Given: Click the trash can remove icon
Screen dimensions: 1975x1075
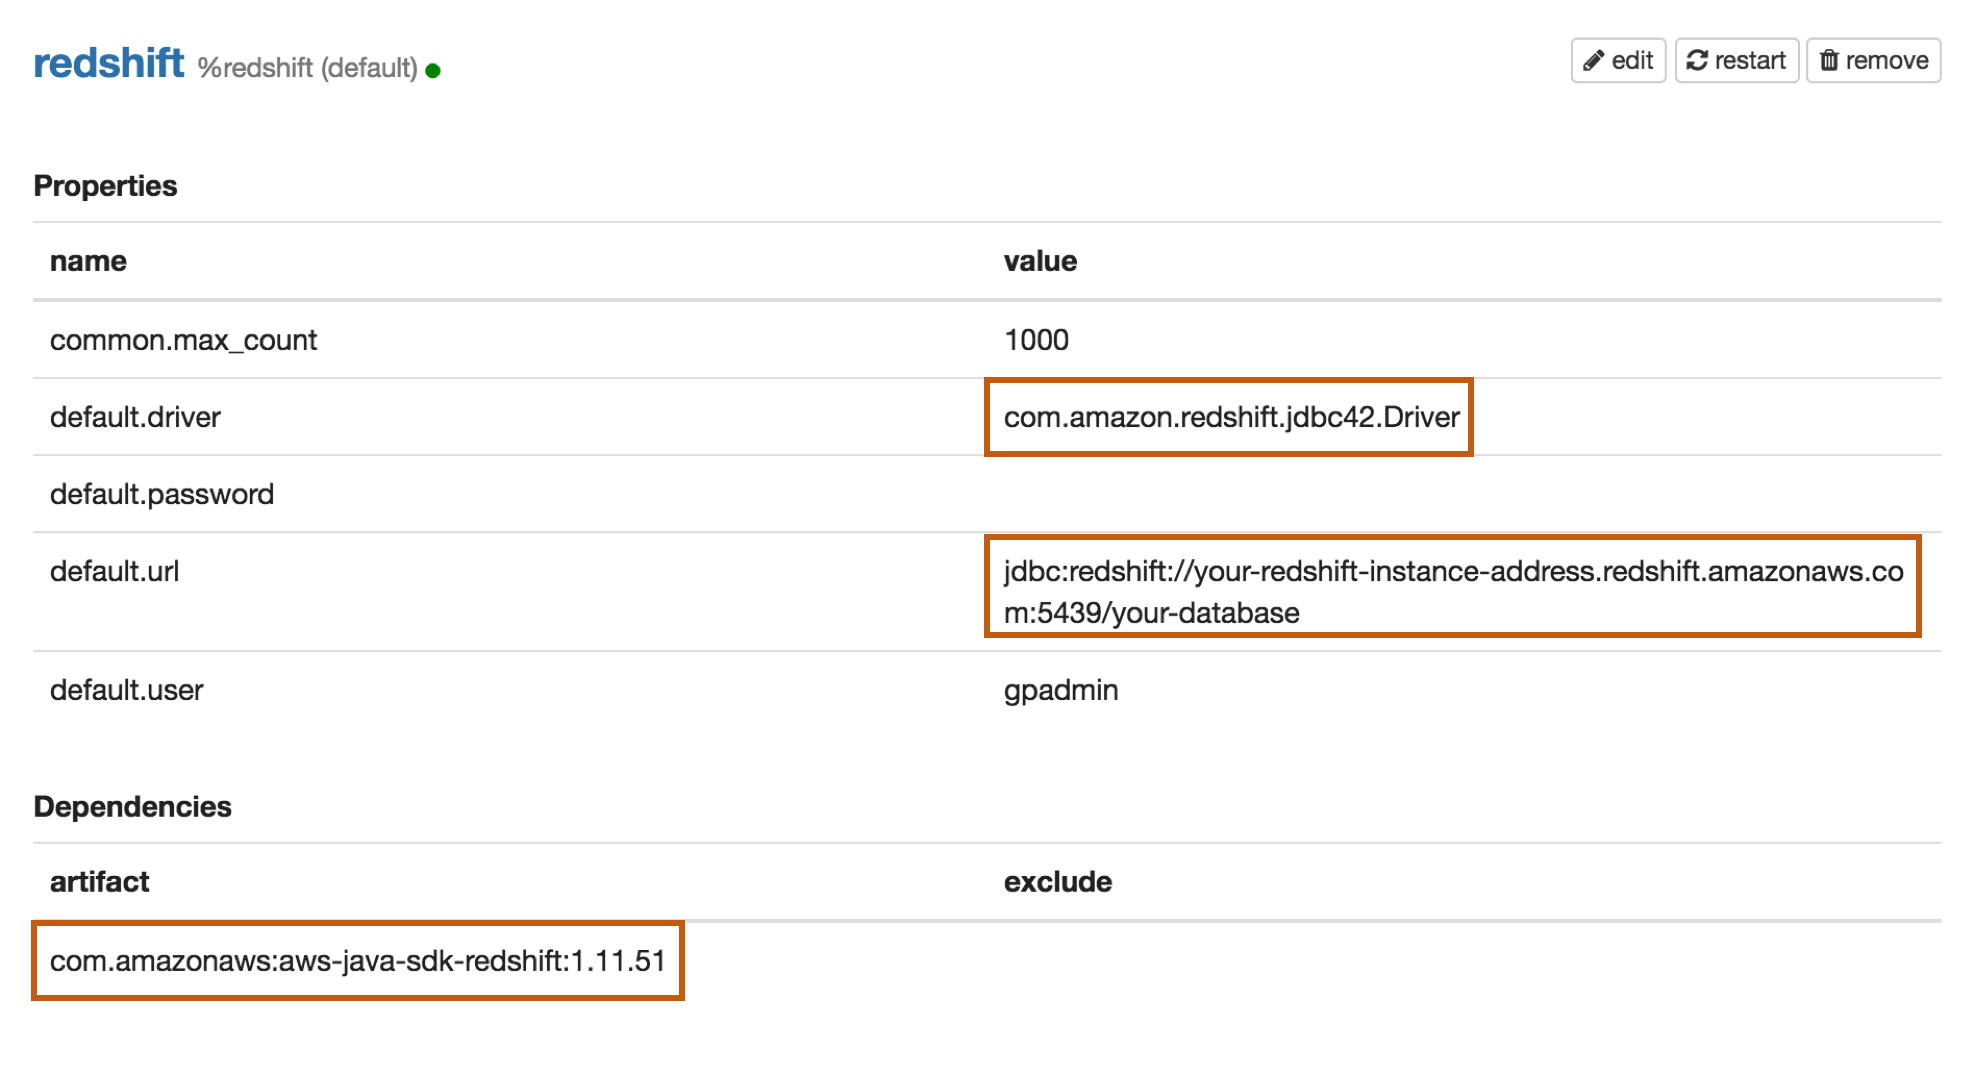Looking at the screenshot, I should click(1829, 61).
